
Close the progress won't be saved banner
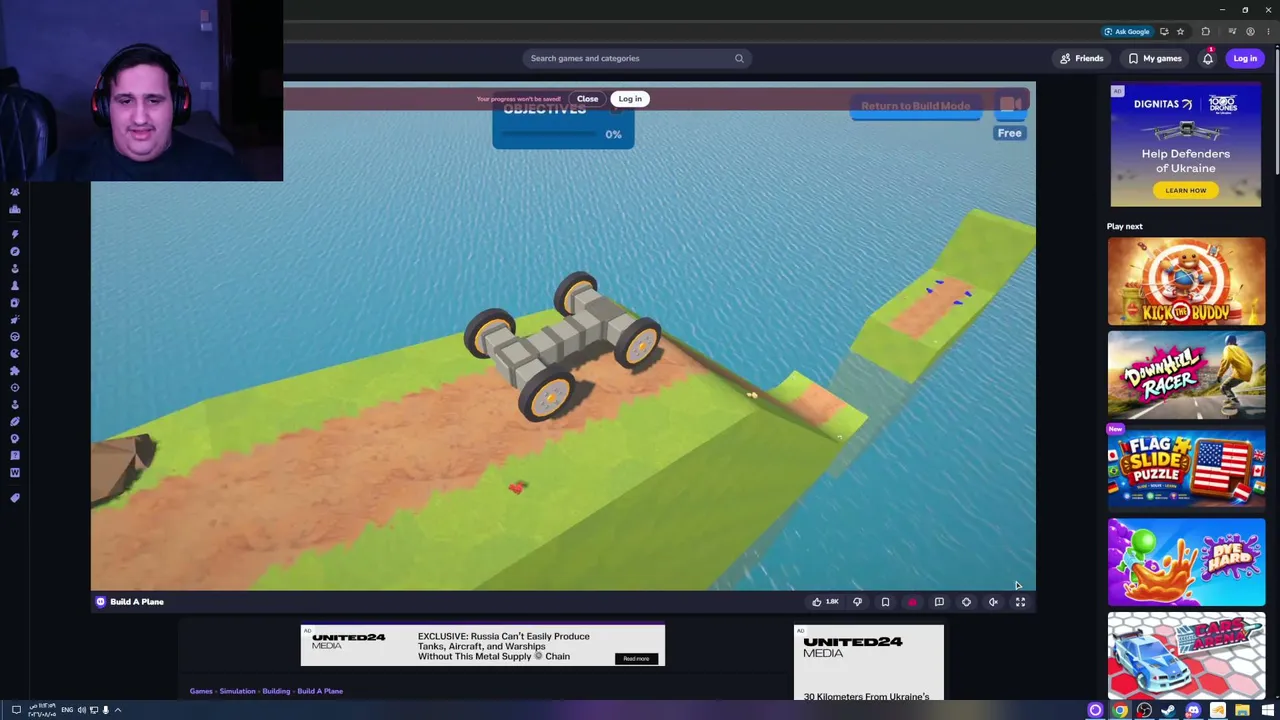coord(587,99)
